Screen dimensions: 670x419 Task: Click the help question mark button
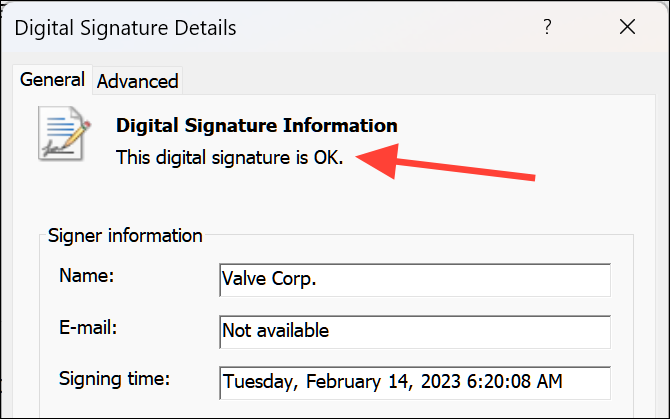[x=547, y=27]
